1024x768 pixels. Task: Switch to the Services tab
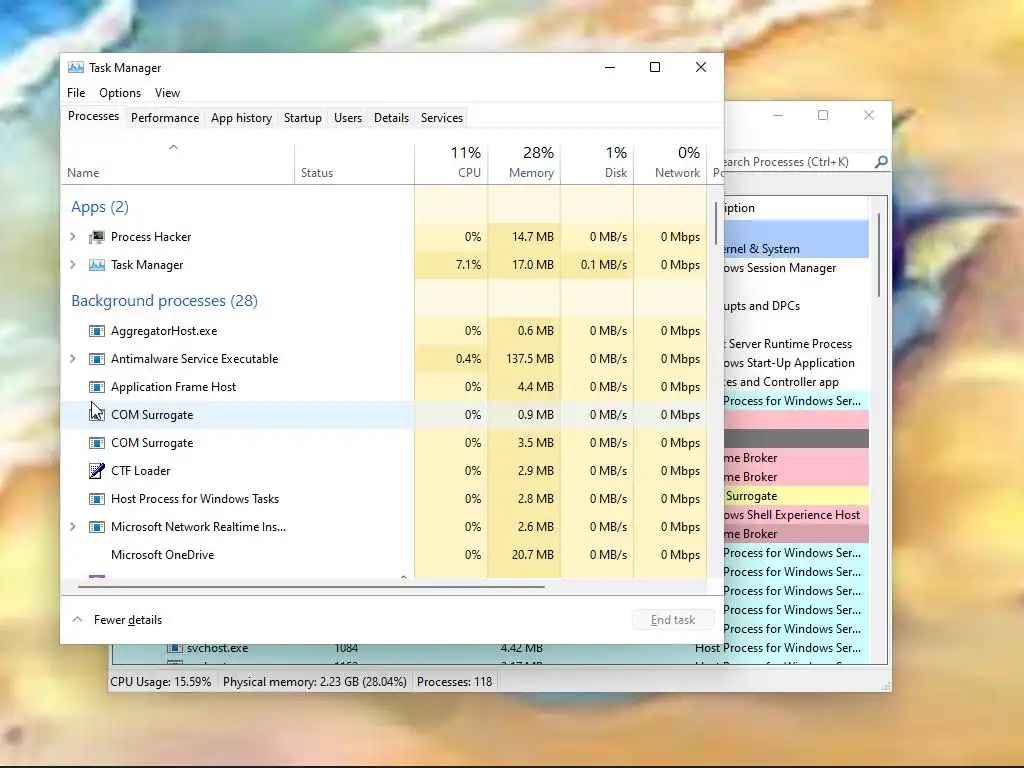[441, 118]
